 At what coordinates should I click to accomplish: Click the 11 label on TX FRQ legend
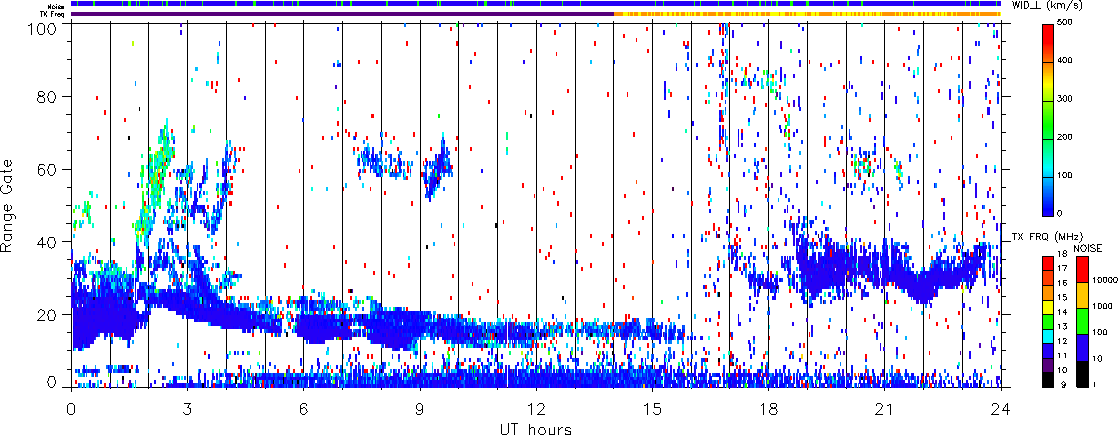coord(1063,357)
